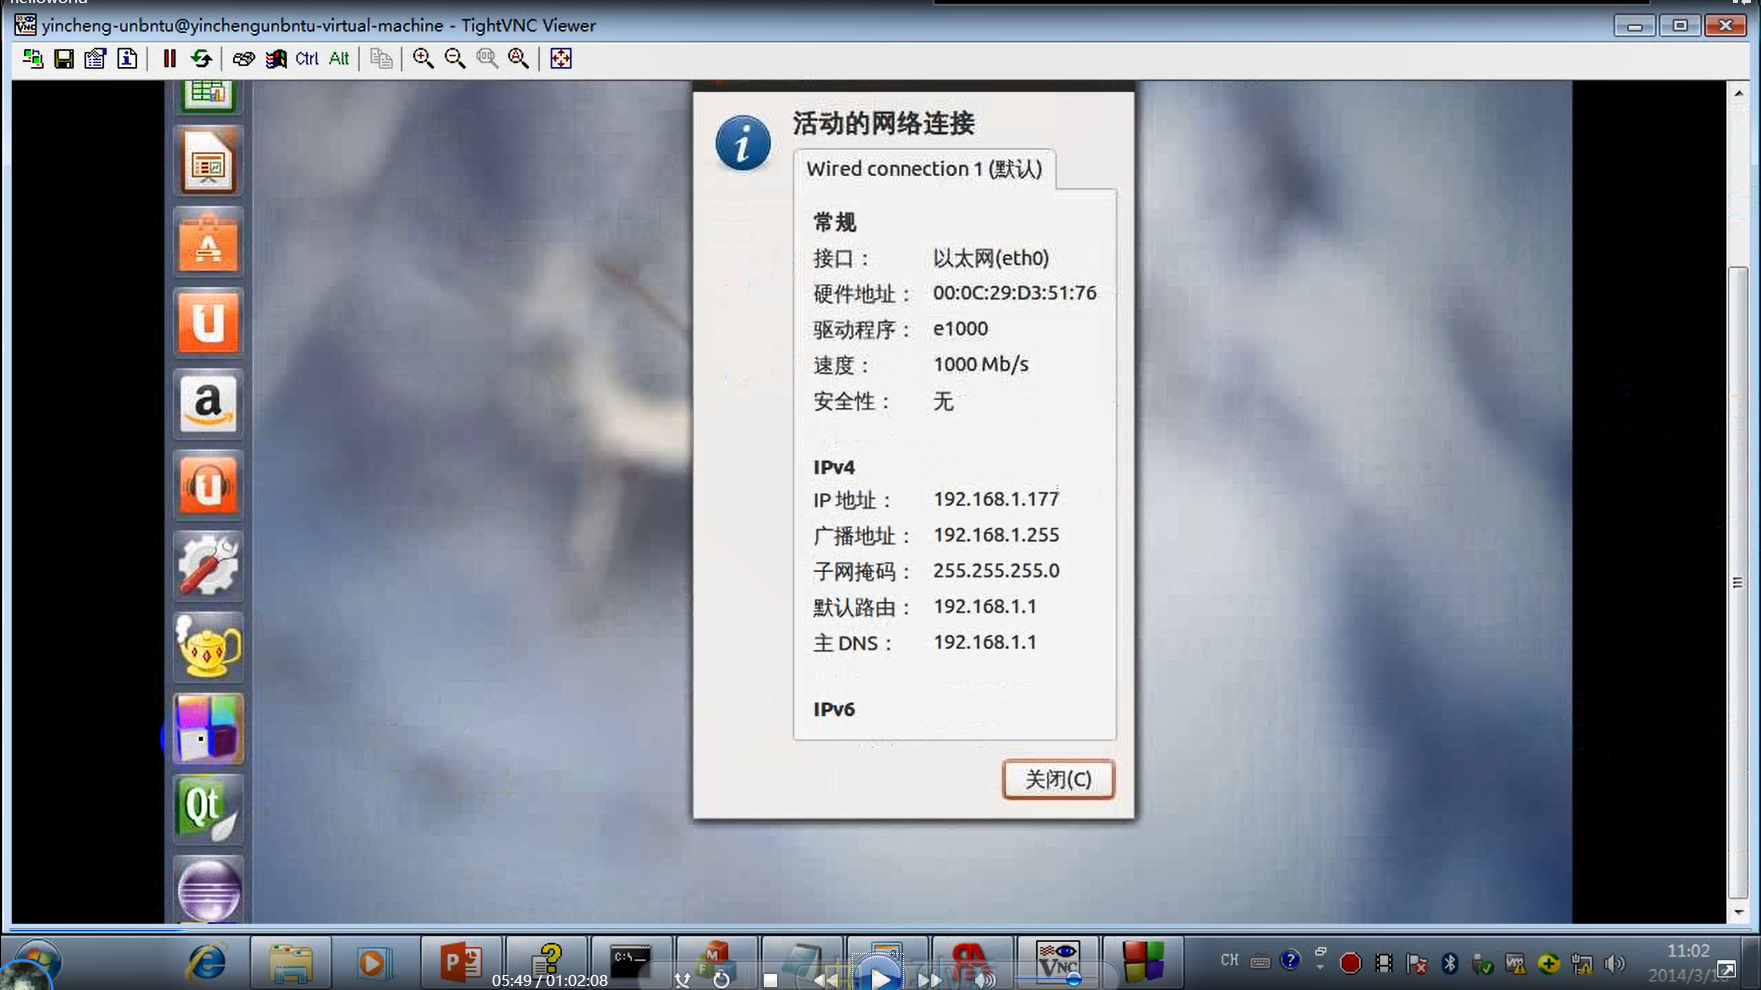Click the 关闭(C) button
This screenshot has height=990, width=1761.
1058,779
